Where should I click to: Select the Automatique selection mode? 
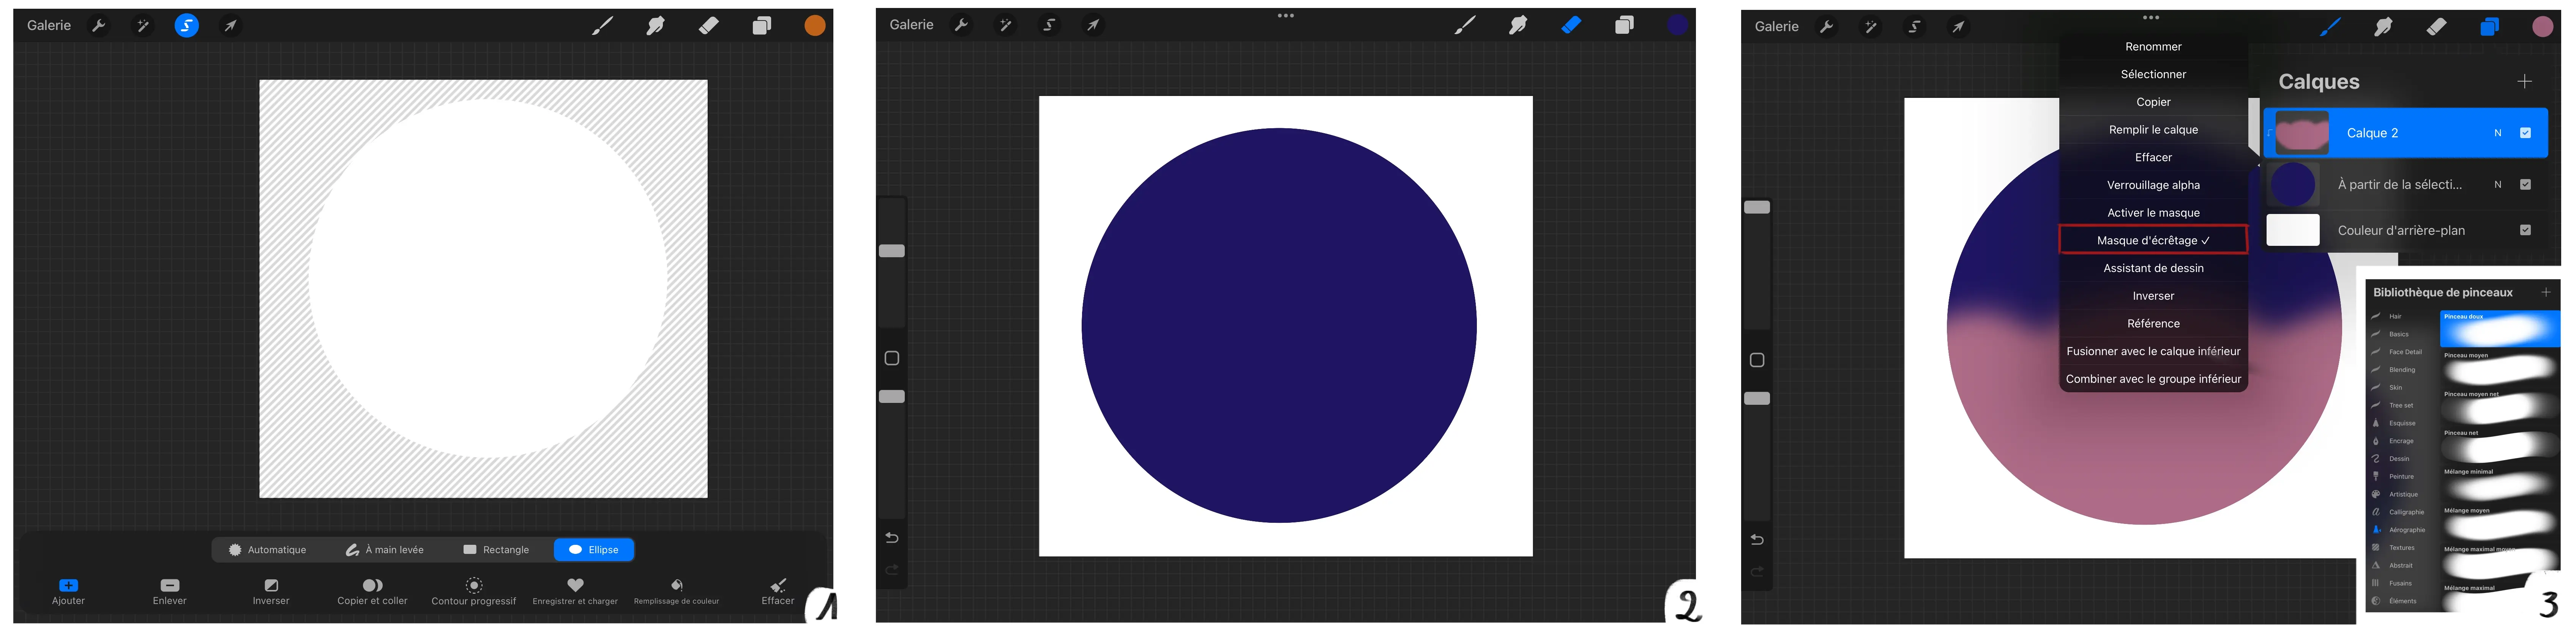click(267, 550)
